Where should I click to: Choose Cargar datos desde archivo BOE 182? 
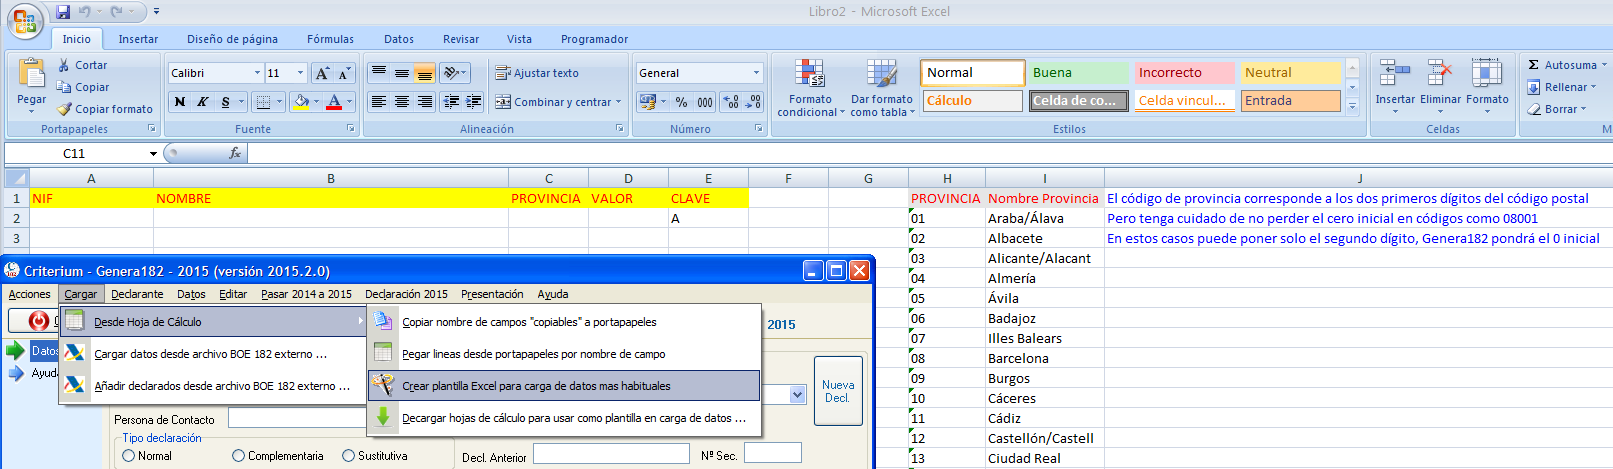[x=213, y=354]
